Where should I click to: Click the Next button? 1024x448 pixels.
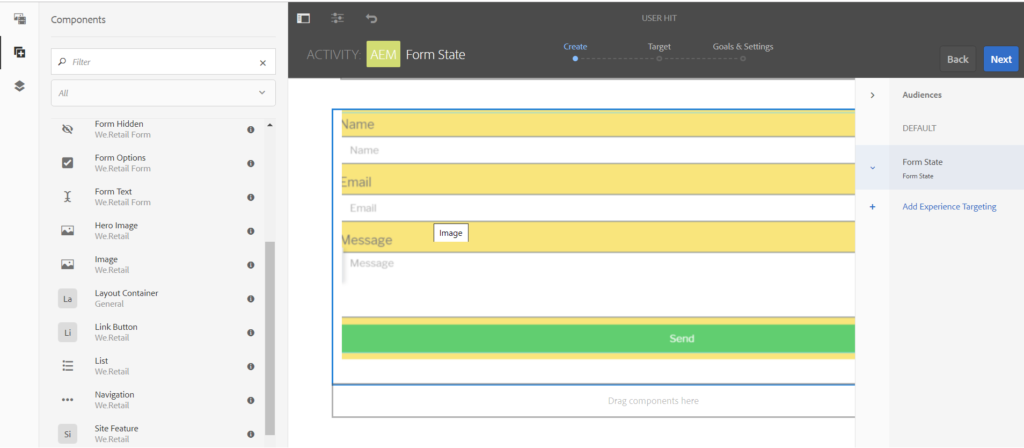coord(1000,59)
